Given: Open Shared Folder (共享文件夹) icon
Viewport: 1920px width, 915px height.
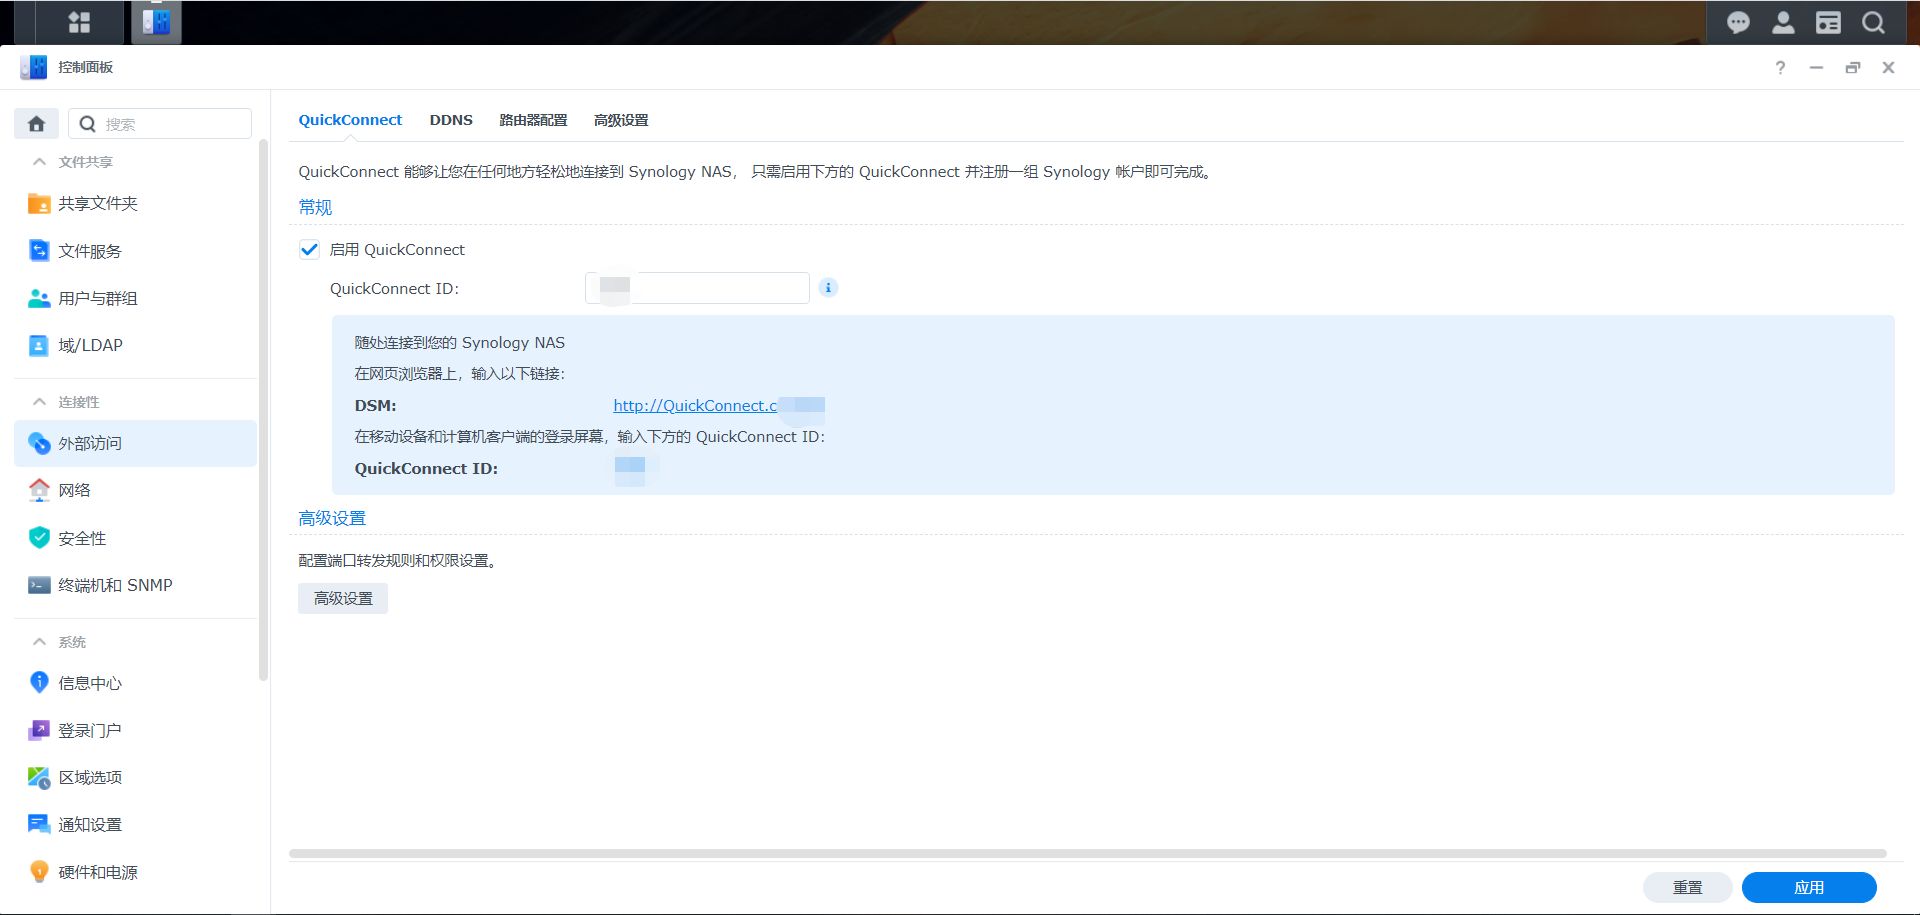Looking at the screenshot, I should 39,203.
